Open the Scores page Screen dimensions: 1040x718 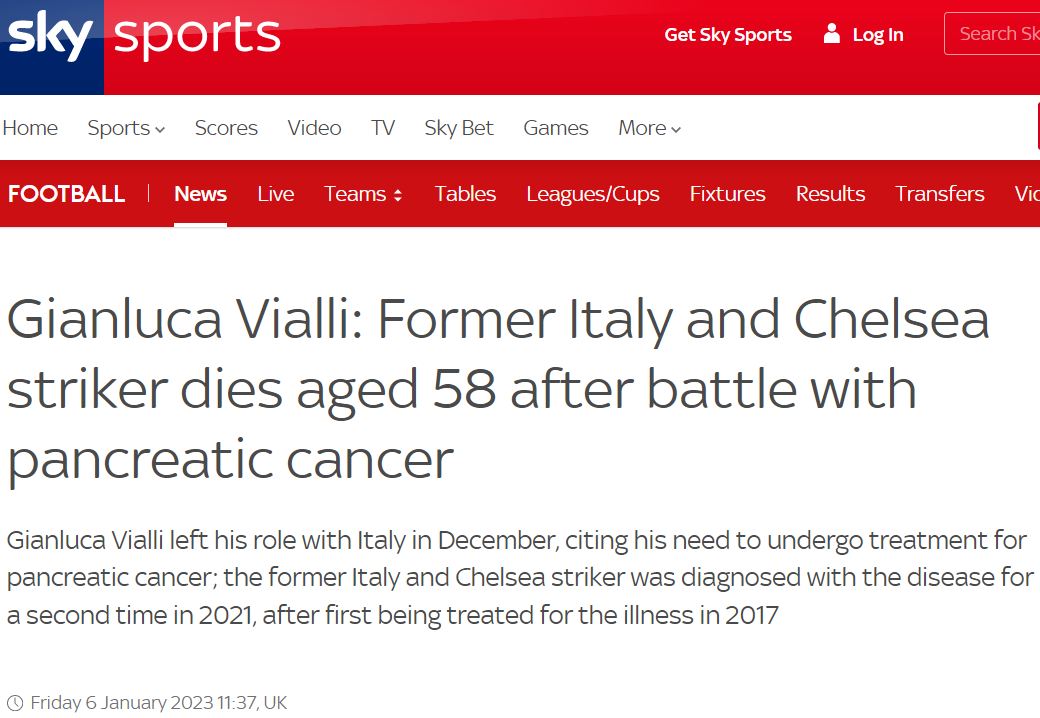click(x=226, y=128)
